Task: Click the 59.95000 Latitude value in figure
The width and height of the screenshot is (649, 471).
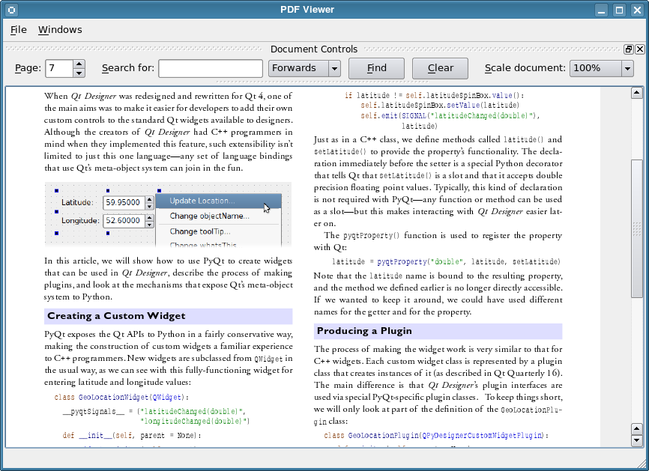Action: [123, 202]
